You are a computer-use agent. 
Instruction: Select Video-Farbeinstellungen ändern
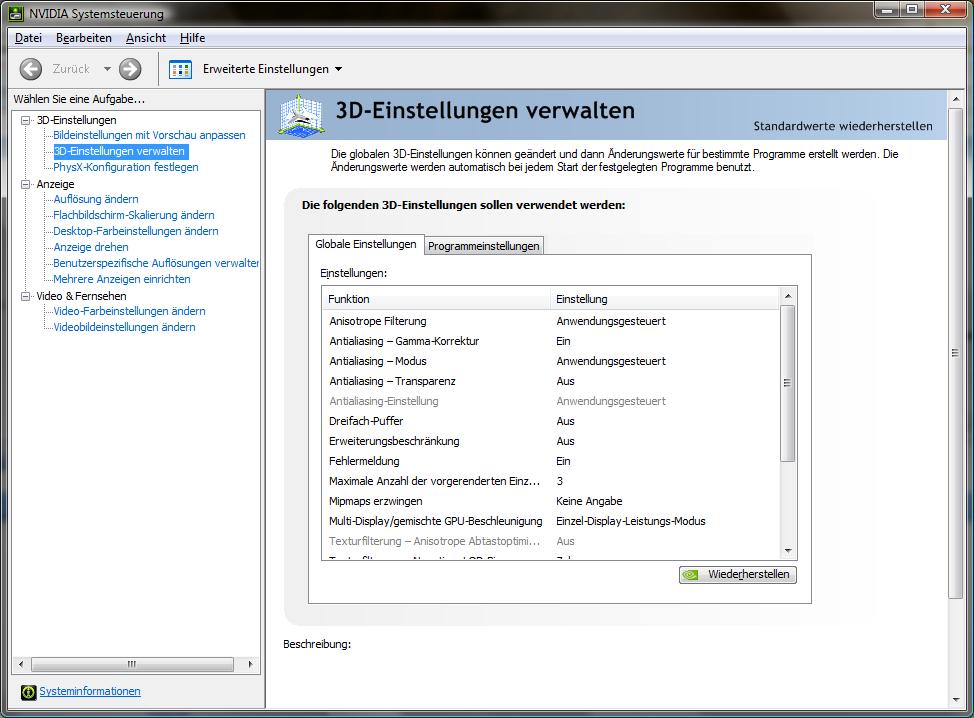coord(129,311)
